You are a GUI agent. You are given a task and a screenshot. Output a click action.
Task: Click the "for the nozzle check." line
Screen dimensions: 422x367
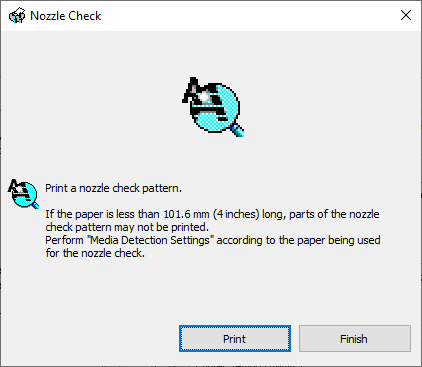pos(95,253)
